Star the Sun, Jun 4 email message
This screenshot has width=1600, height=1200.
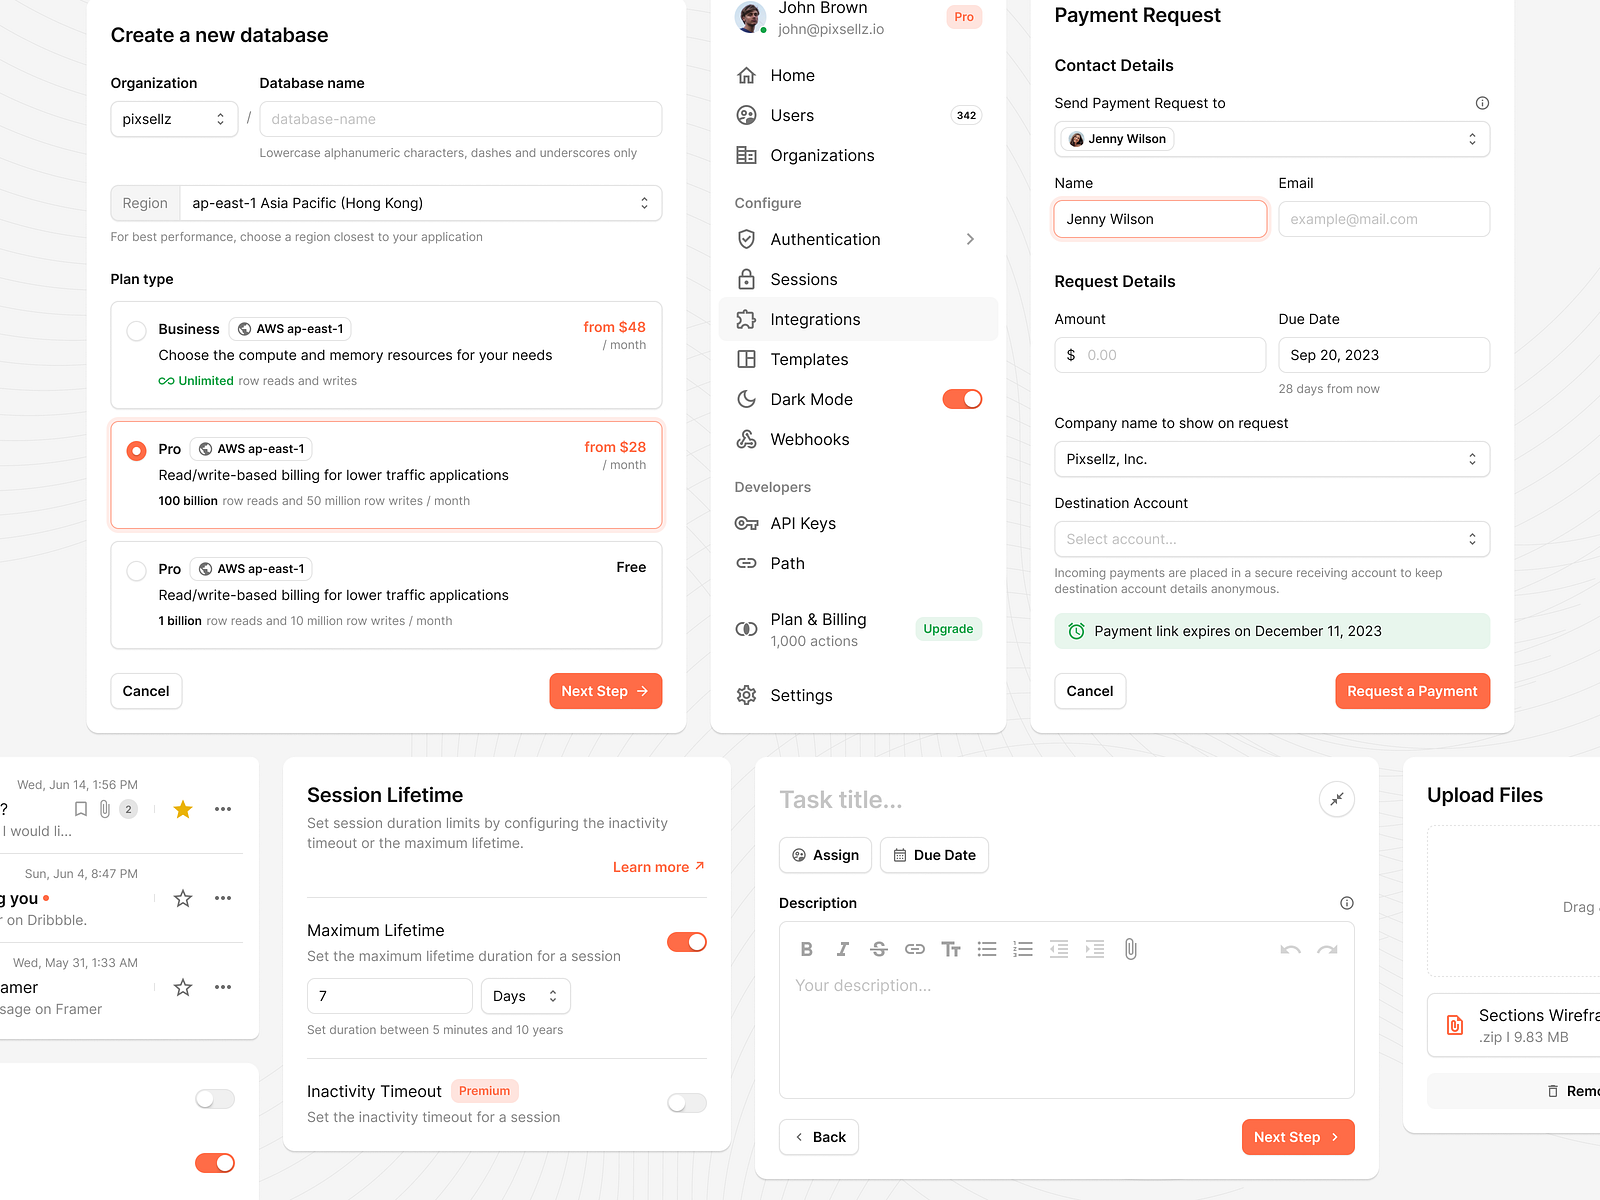182,898
